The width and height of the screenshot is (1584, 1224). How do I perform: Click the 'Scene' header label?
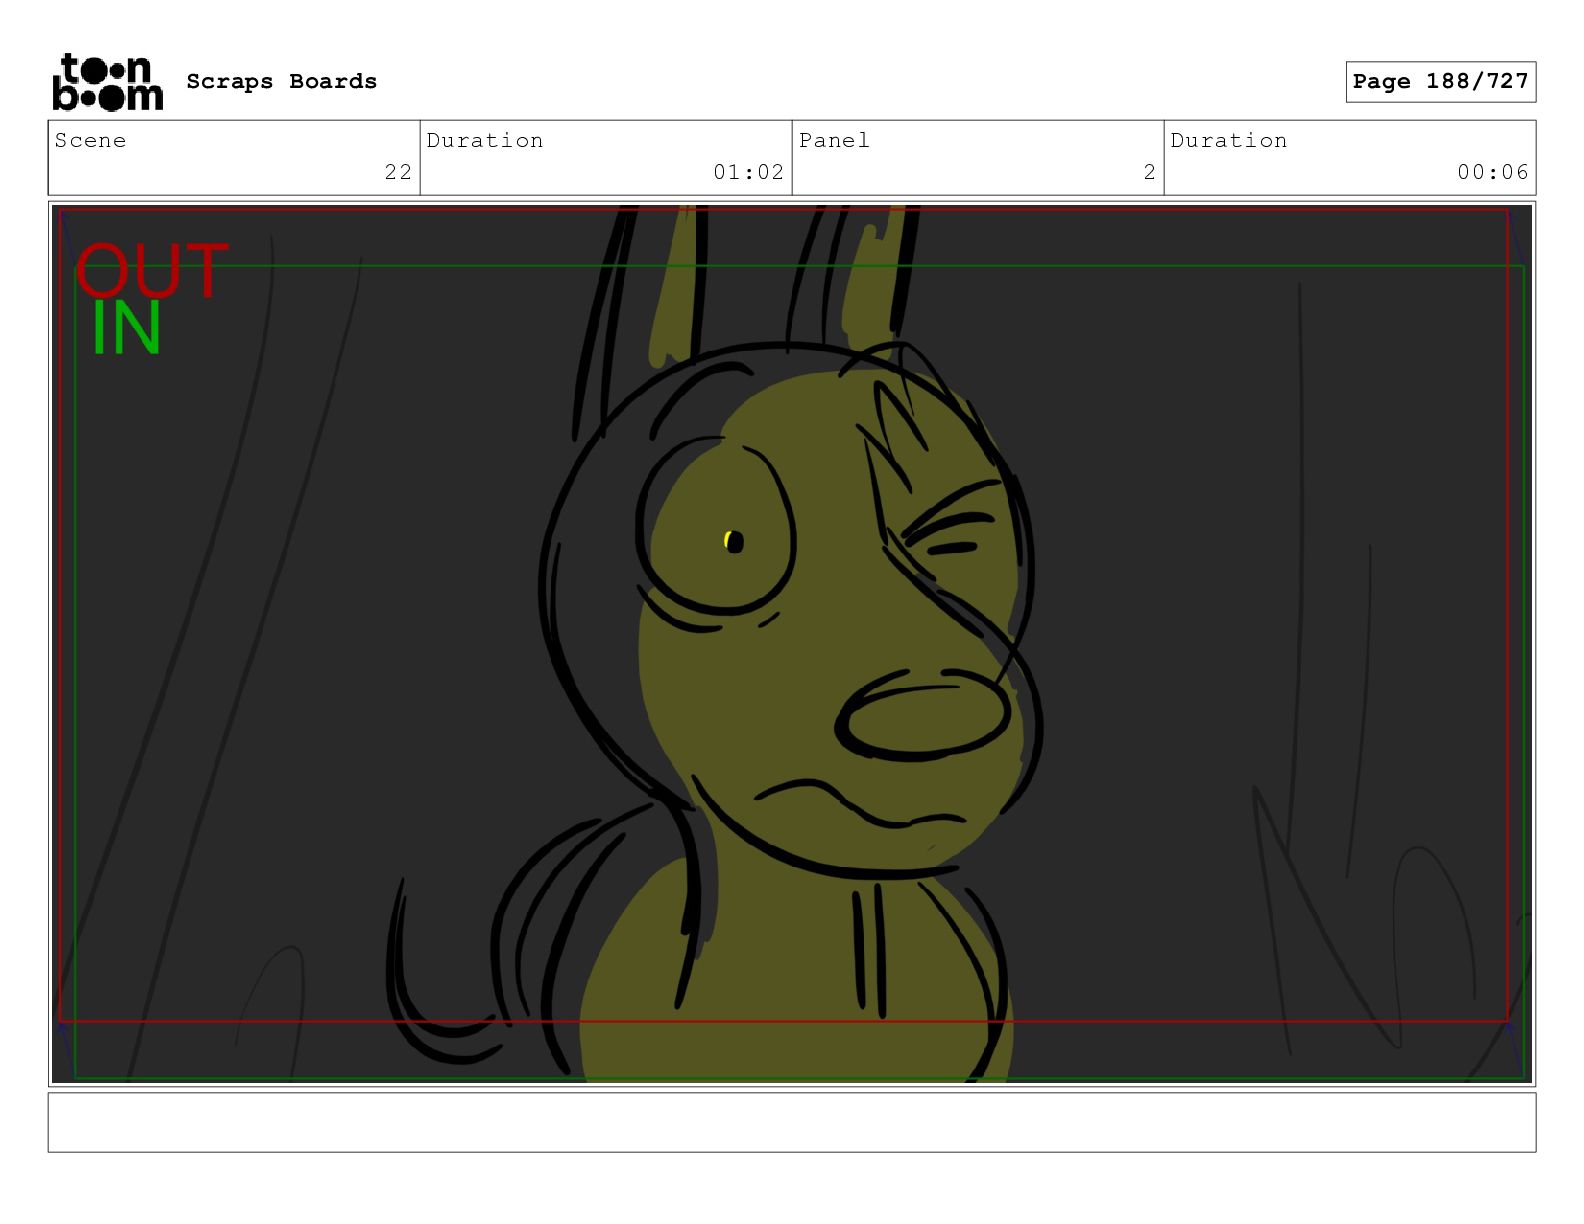pos(91,141)
